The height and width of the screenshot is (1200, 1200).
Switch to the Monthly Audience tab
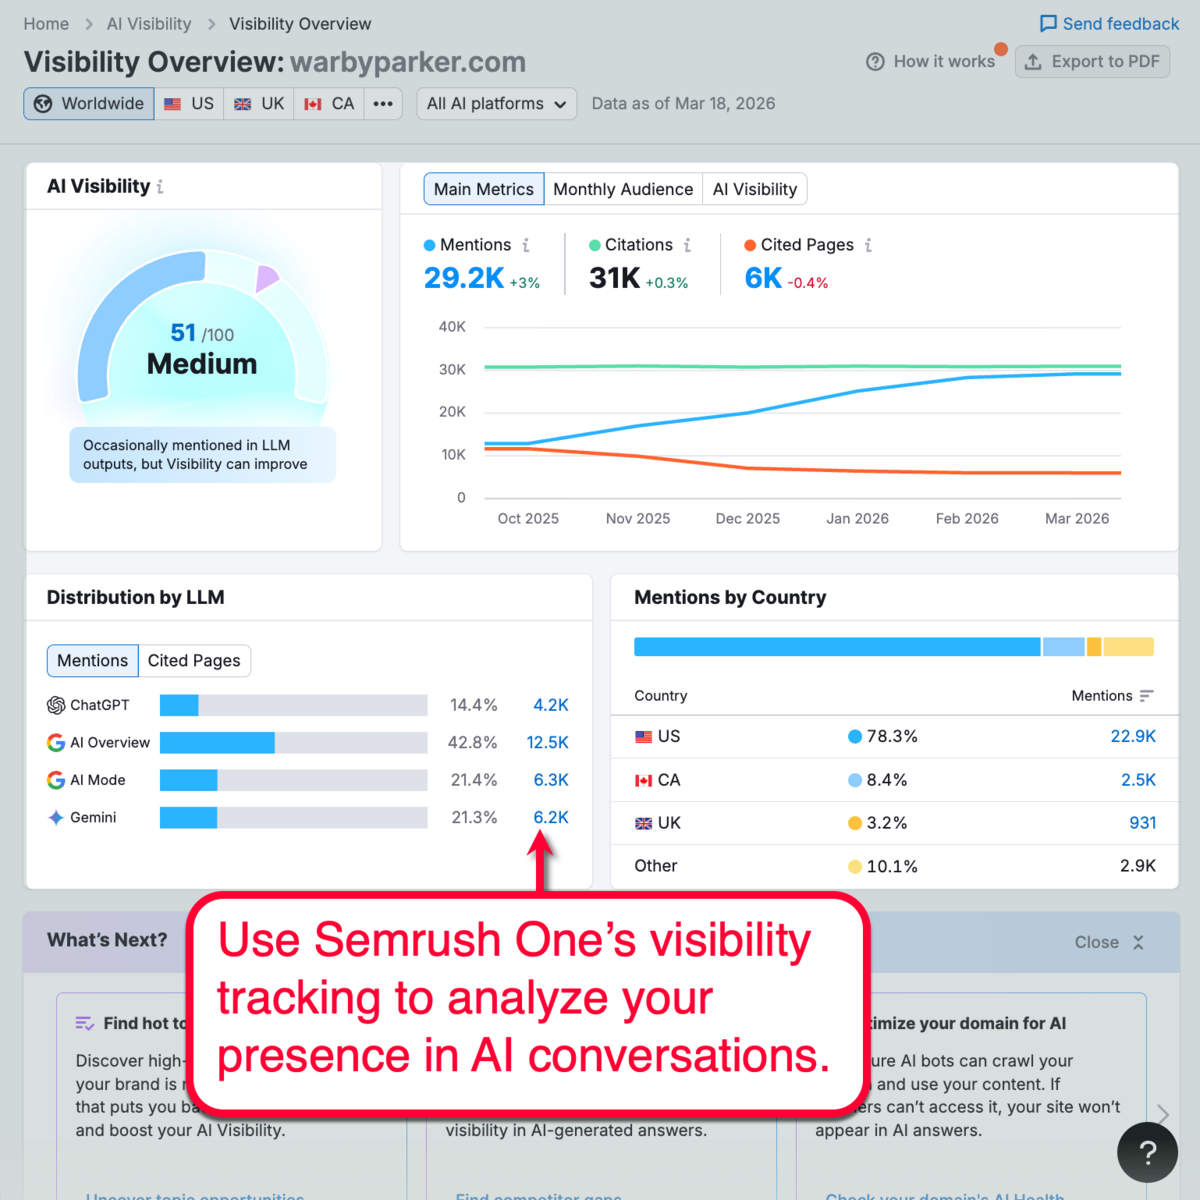tap(623, 189)
